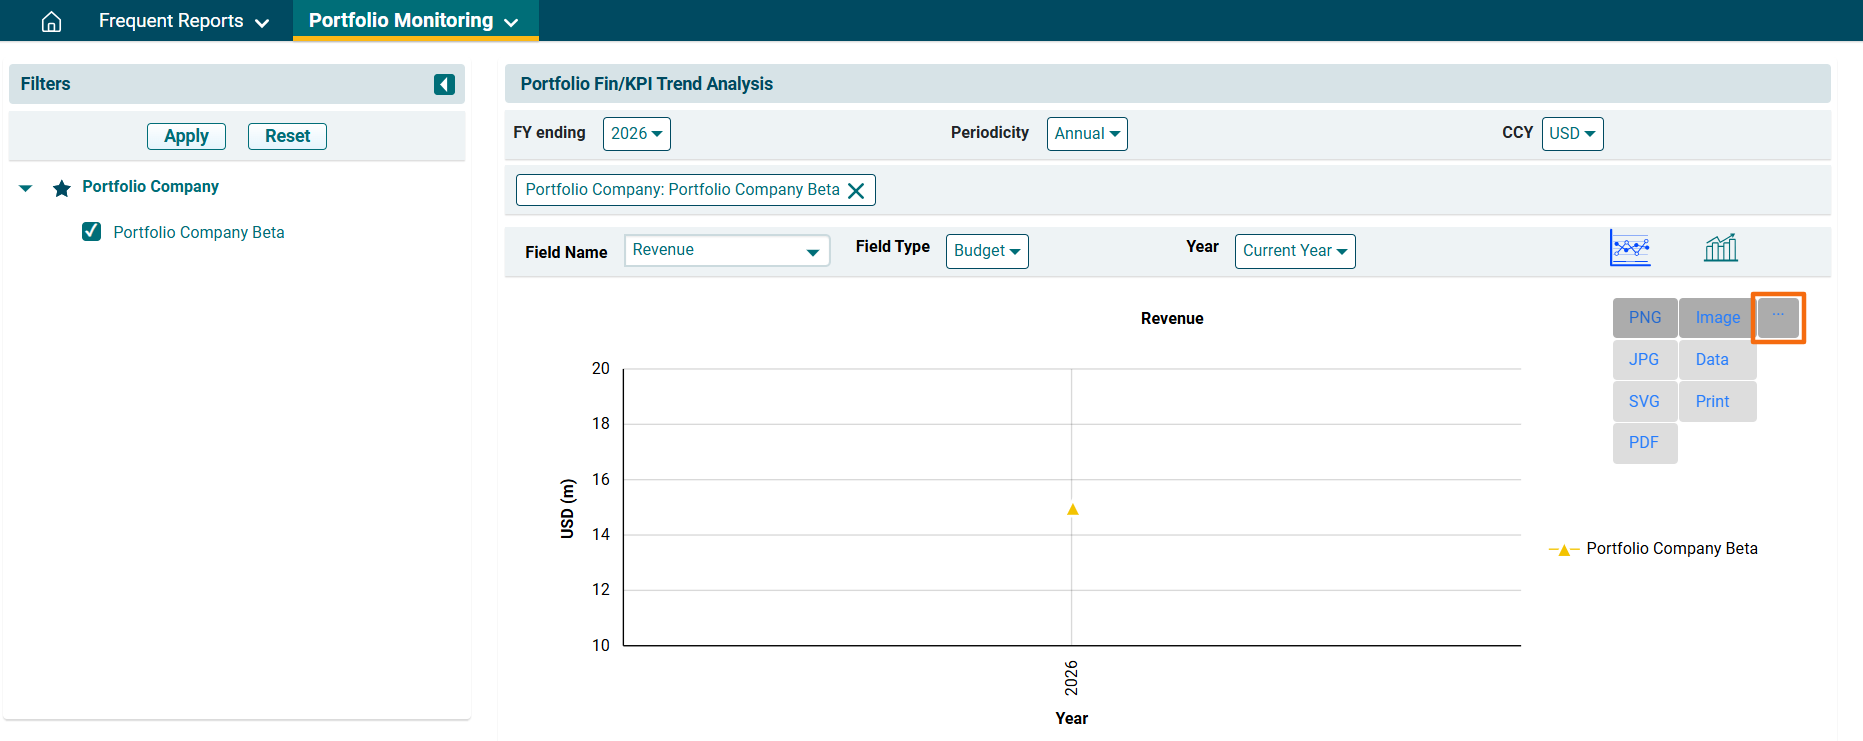Open the Frequent Reports menu
The width and height of the screenshot is (1863, 741).
183,21
